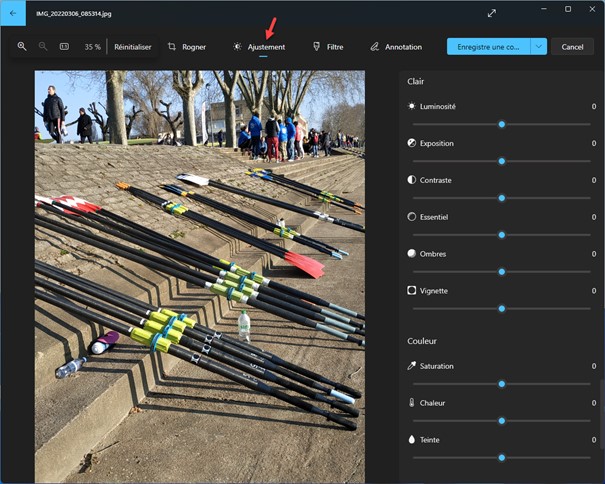Click the Luminosité slider handle

[x=502, y=124]
